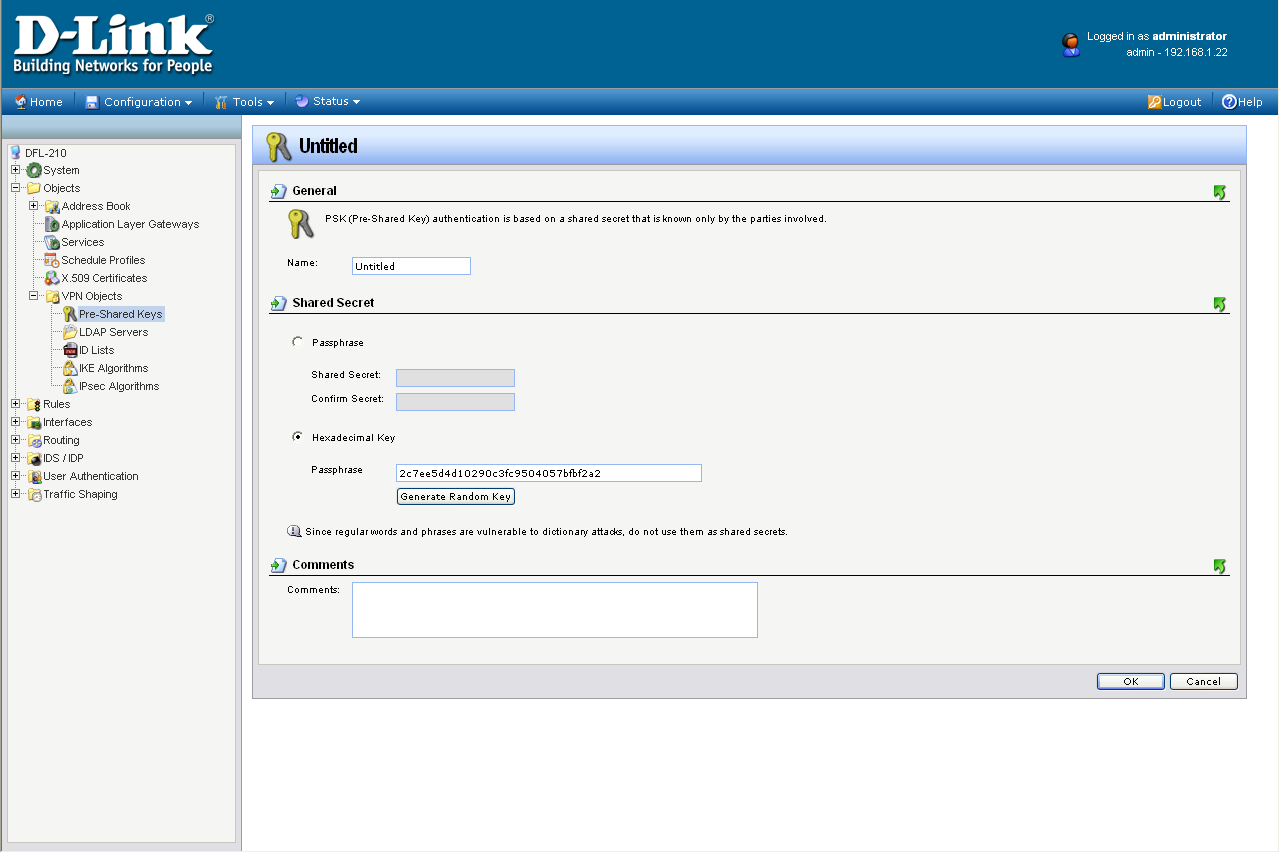Screen dimensions: 1280x852
Task: Open IKE Algorithms in the tree
Action: [114, 368]
